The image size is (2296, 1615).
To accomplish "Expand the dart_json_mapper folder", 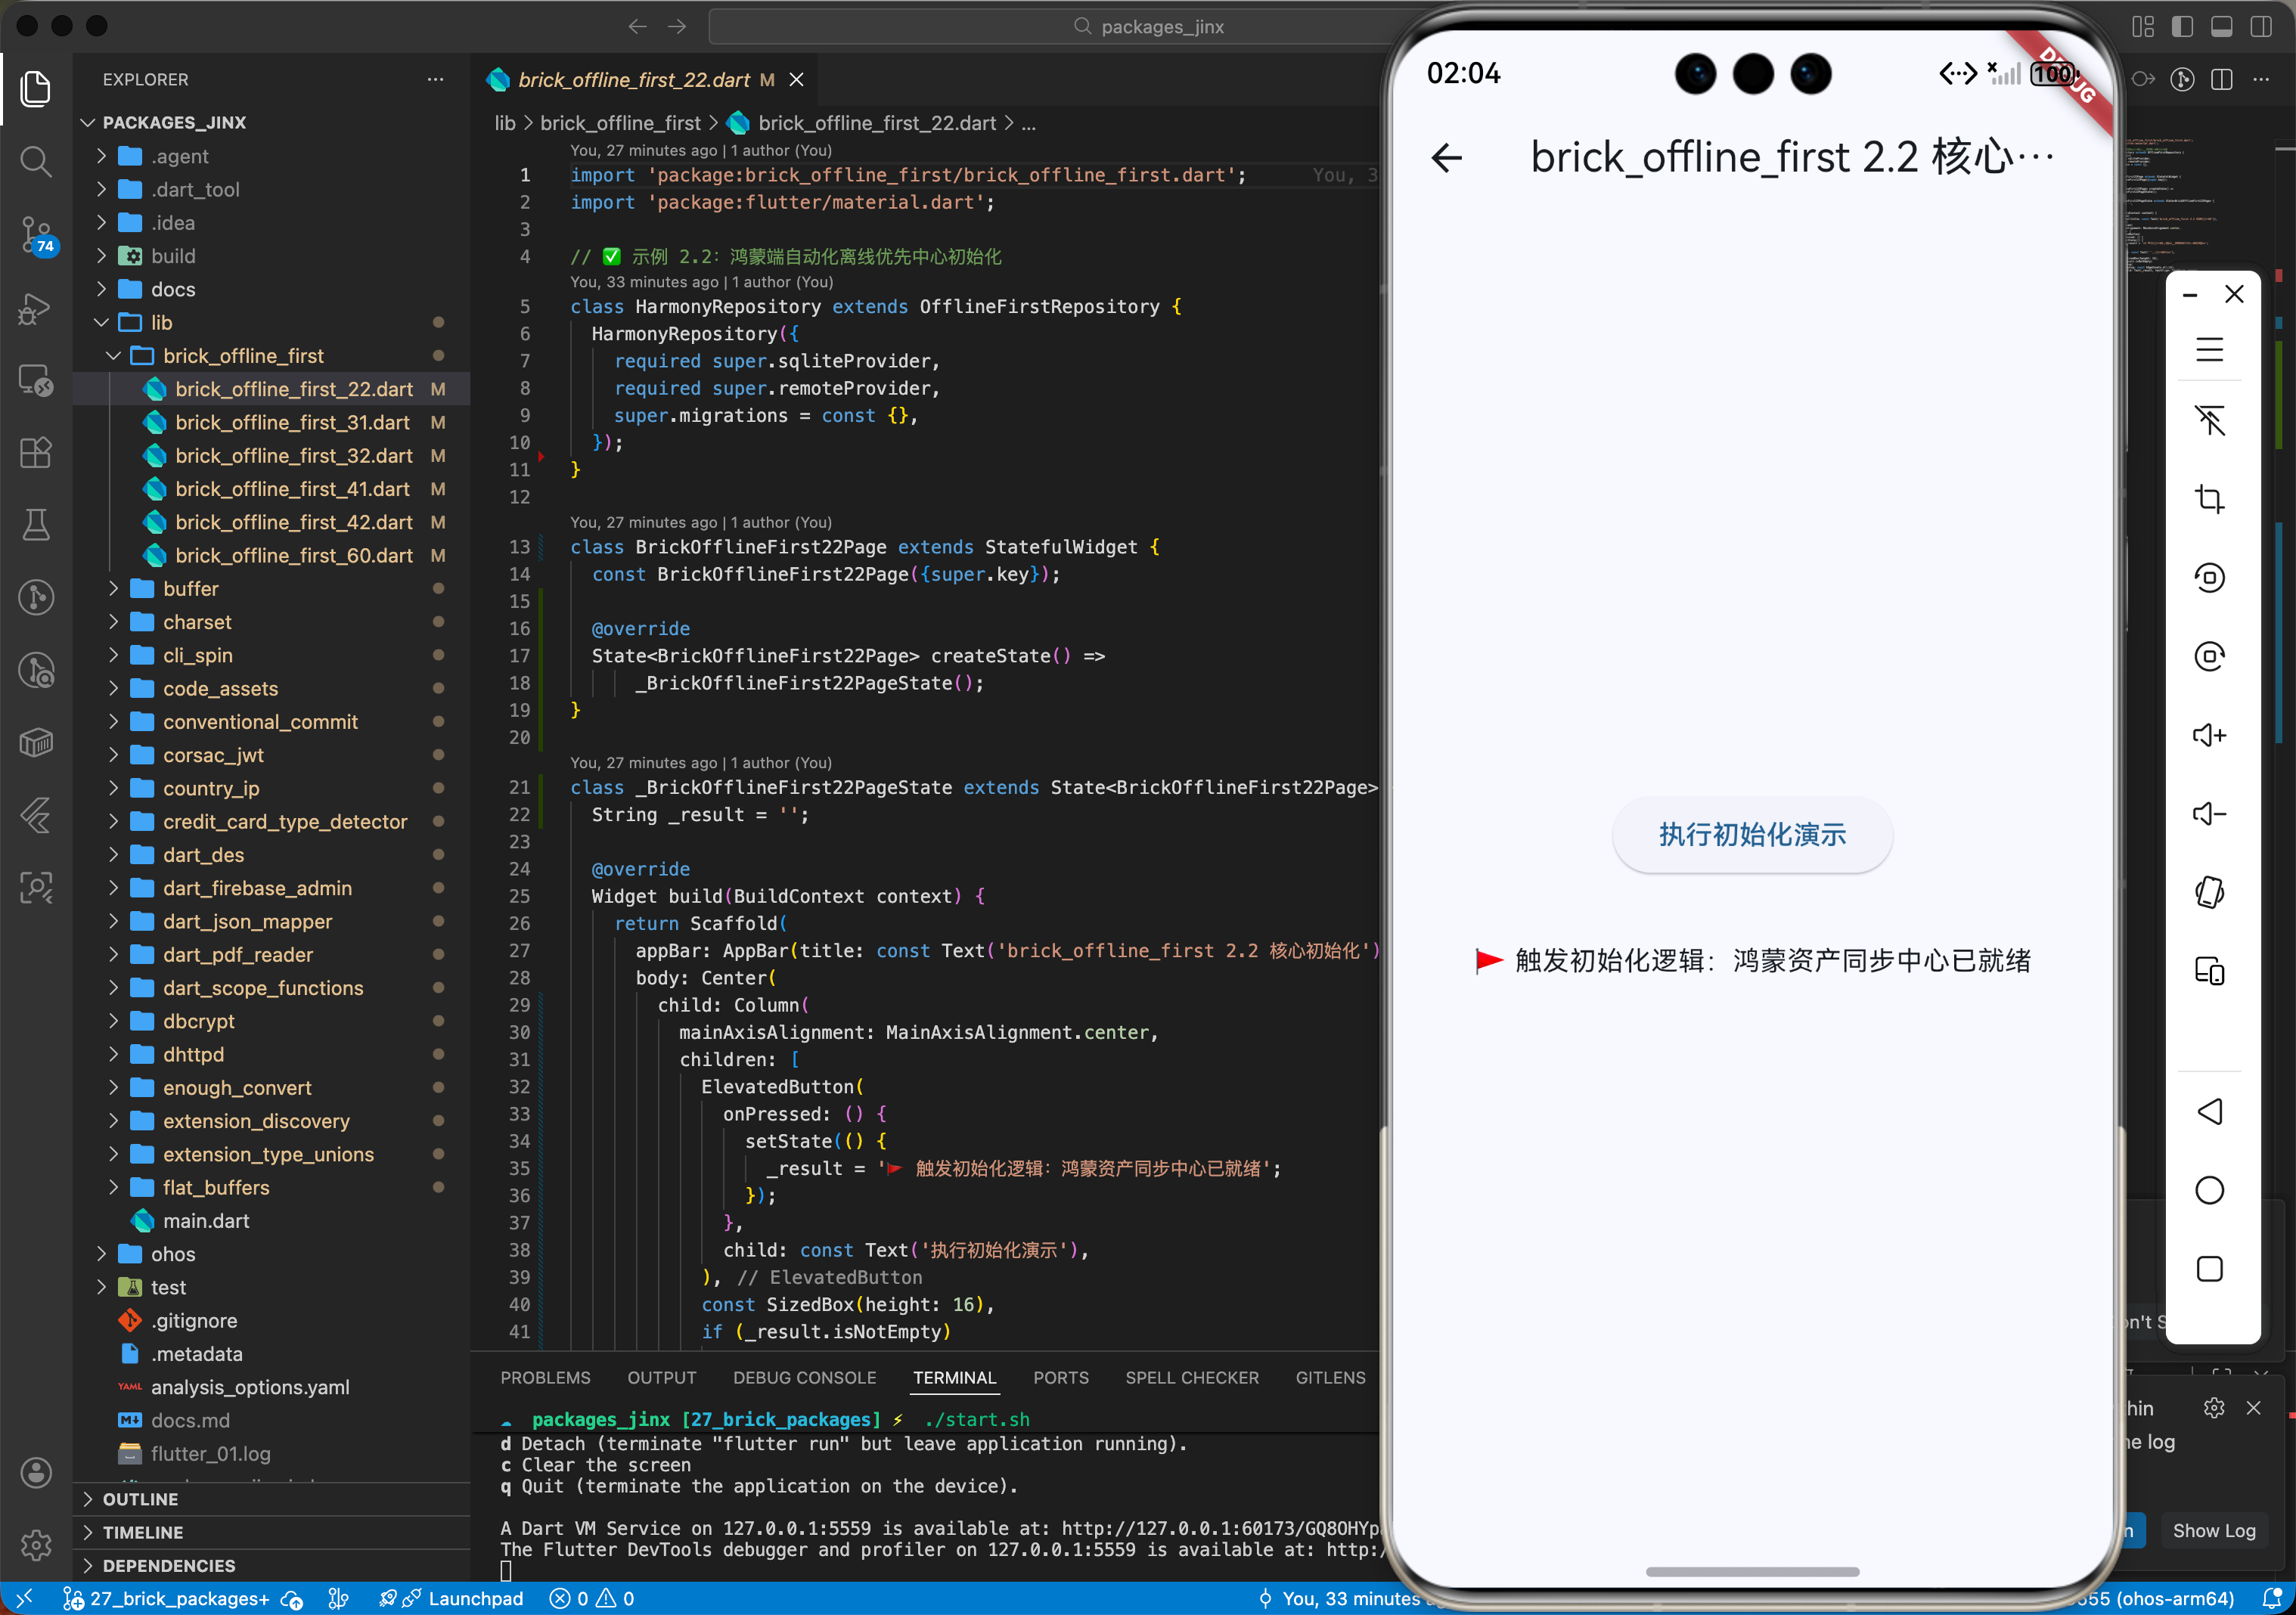I will tap(247, 921).
